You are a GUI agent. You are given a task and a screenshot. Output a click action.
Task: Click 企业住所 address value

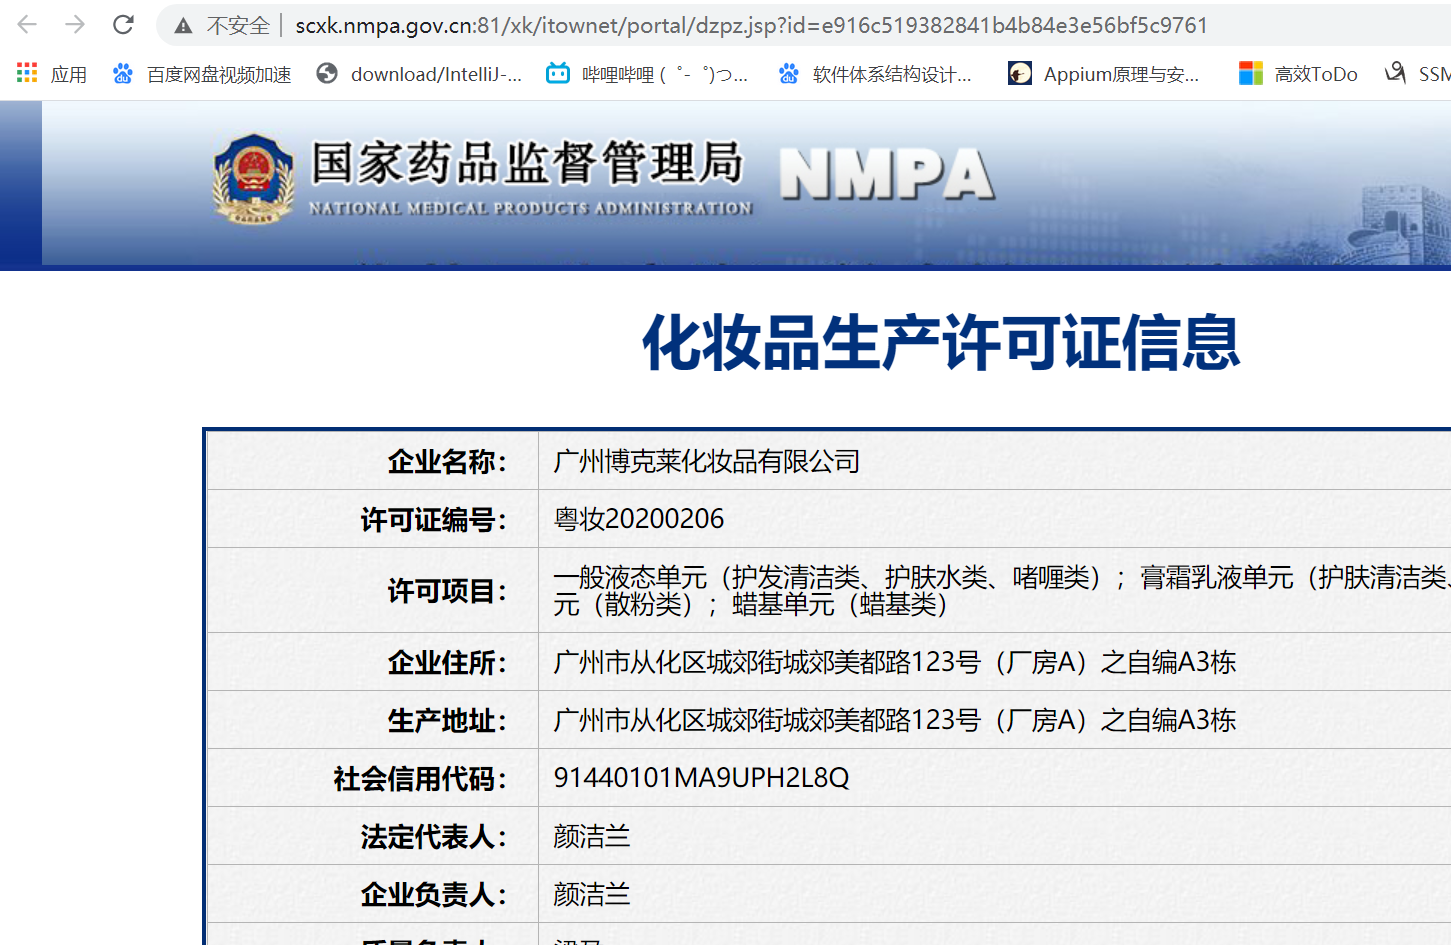pos(895,662)
